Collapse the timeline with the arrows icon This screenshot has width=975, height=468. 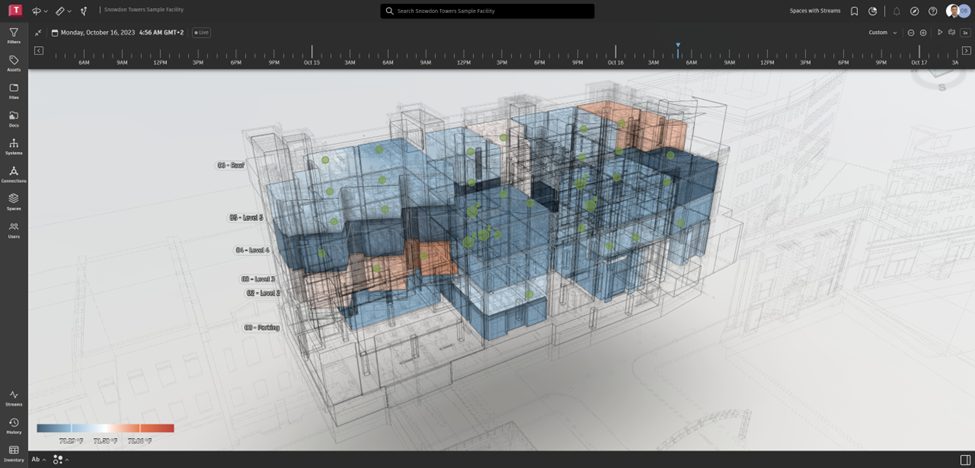click(39, 32)
